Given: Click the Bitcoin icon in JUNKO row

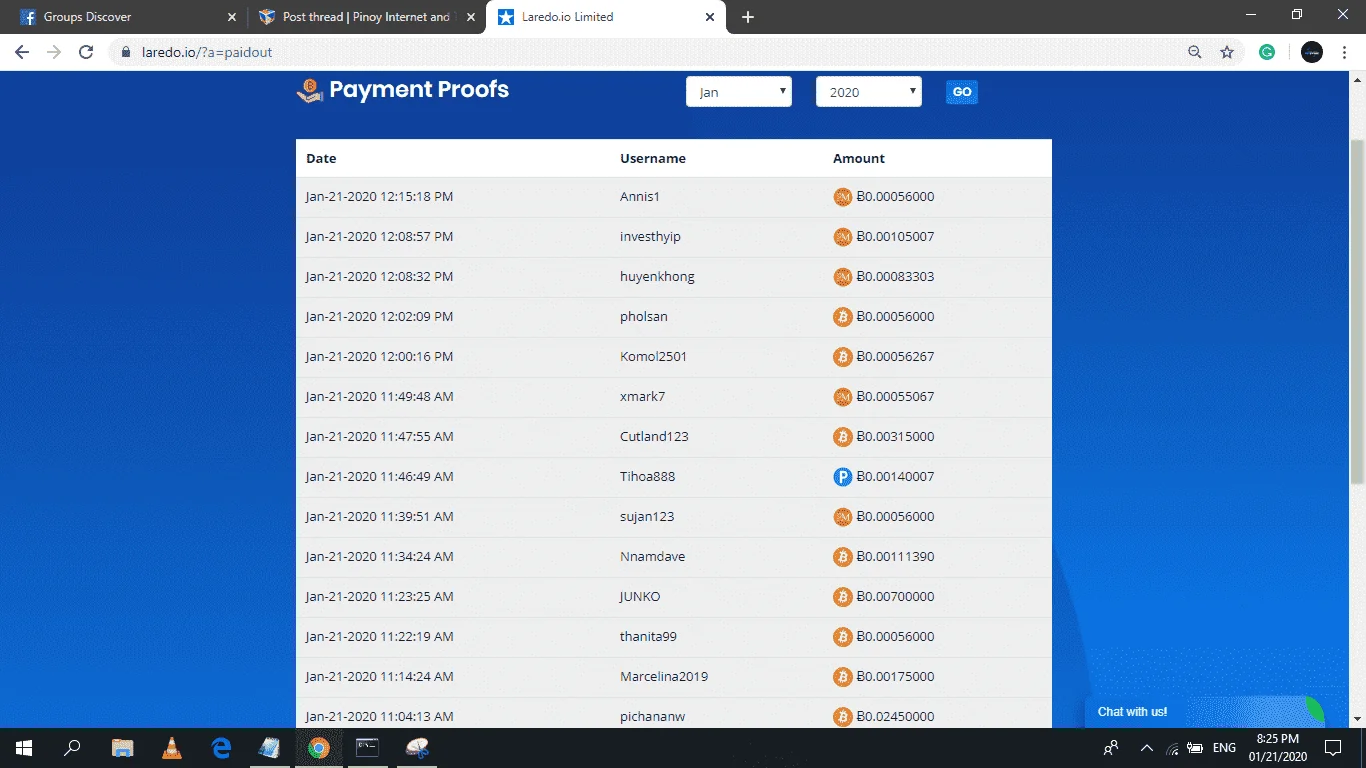Looking at the screenshot, I should (843, 597).
